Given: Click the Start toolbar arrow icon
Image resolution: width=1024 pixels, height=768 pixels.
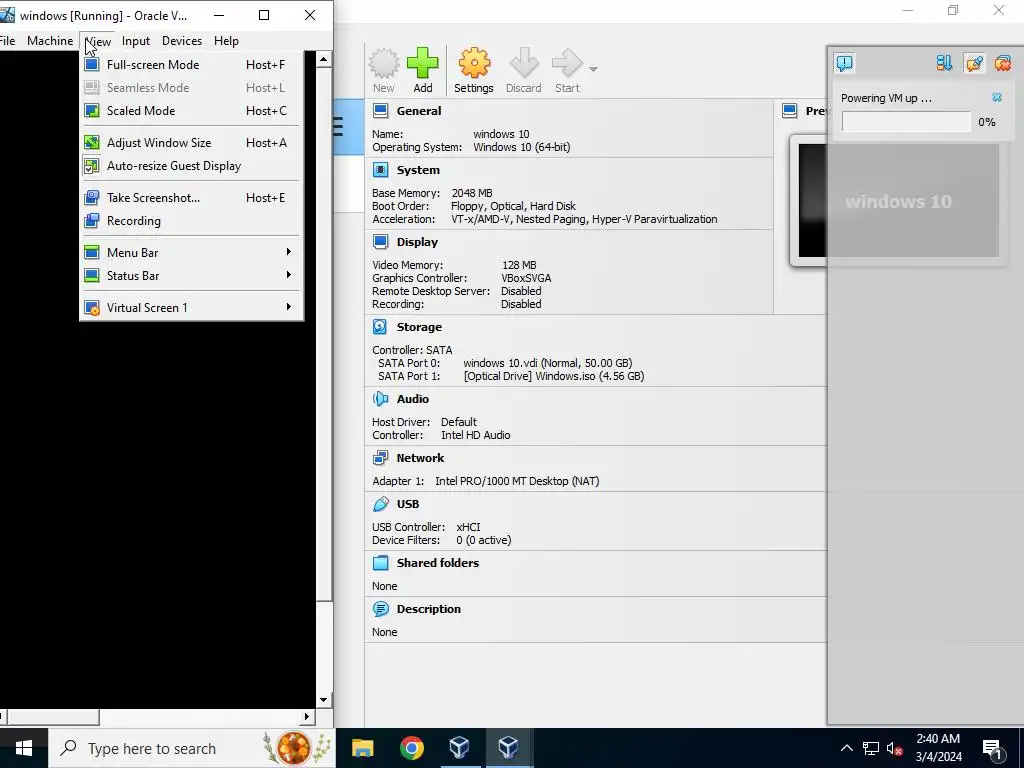Looking at the screenshot, I should point(567,63).
